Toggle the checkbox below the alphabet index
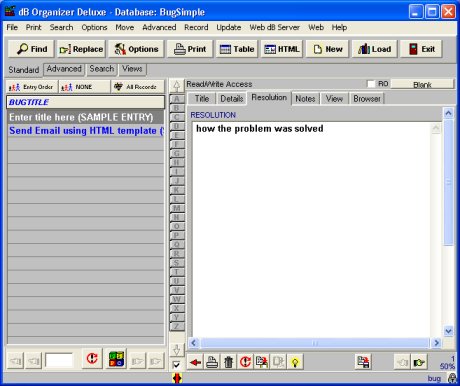This screenshot has height=386, width=460. coord(177,365)
